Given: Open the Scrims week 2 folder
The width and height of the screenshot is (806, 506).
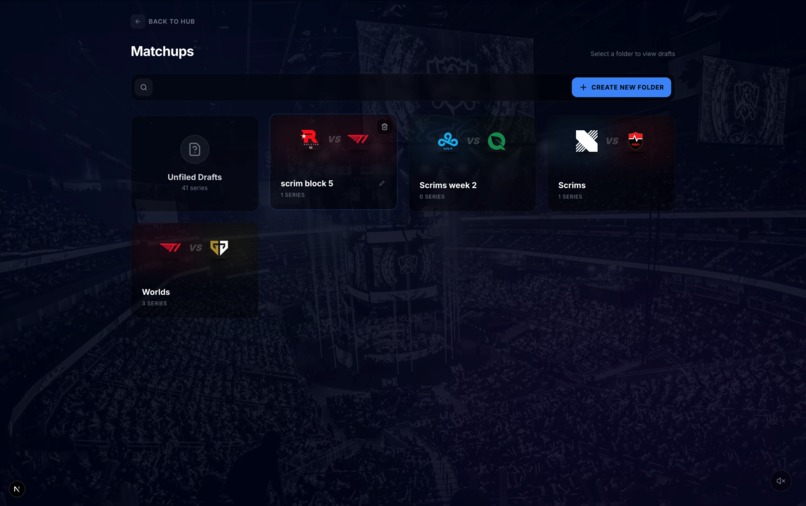Looking at the screenshot, I should click(x=472, y=163).
